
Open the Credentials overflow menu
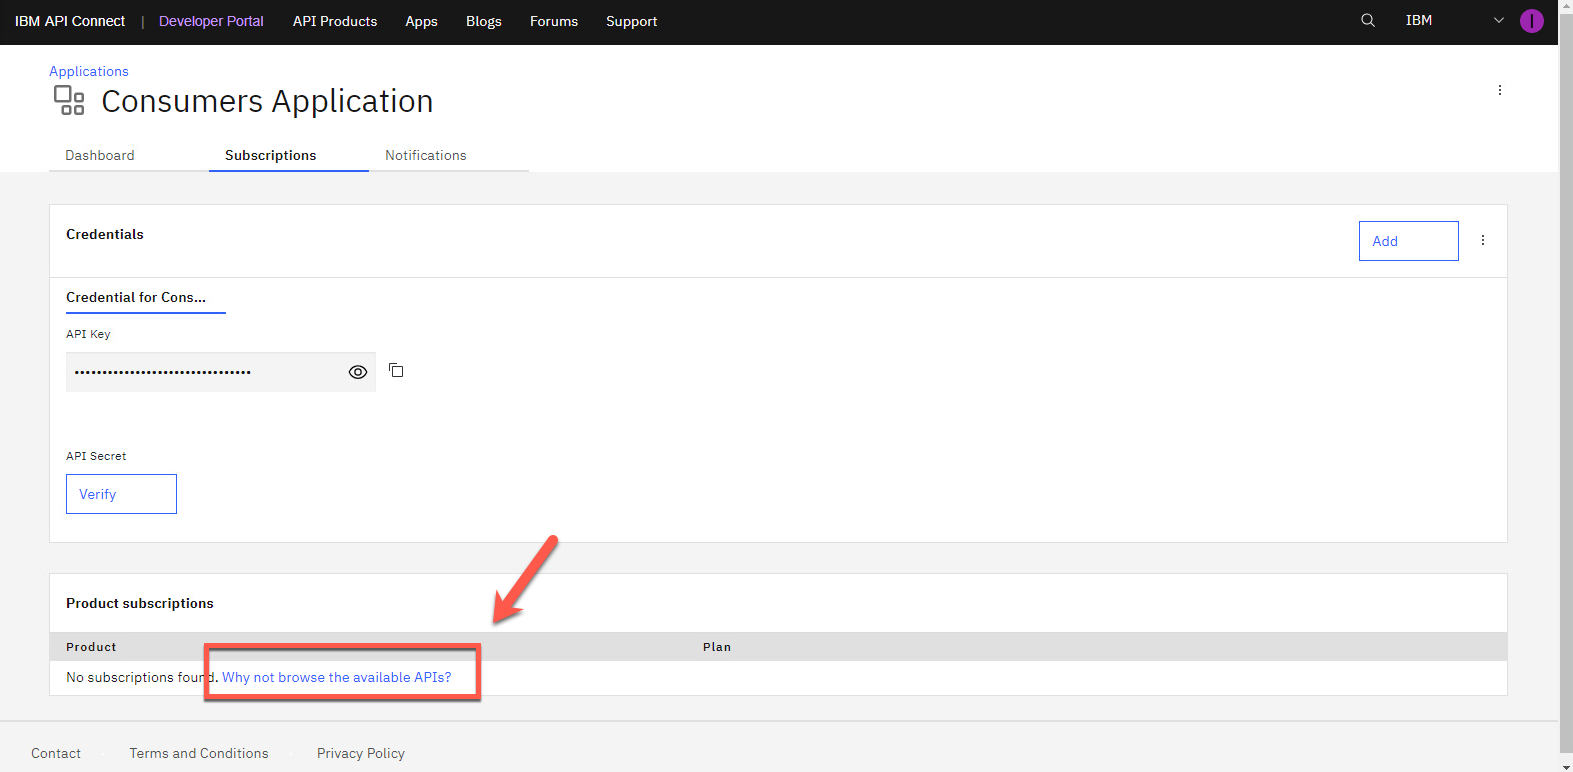[1482, 241]
